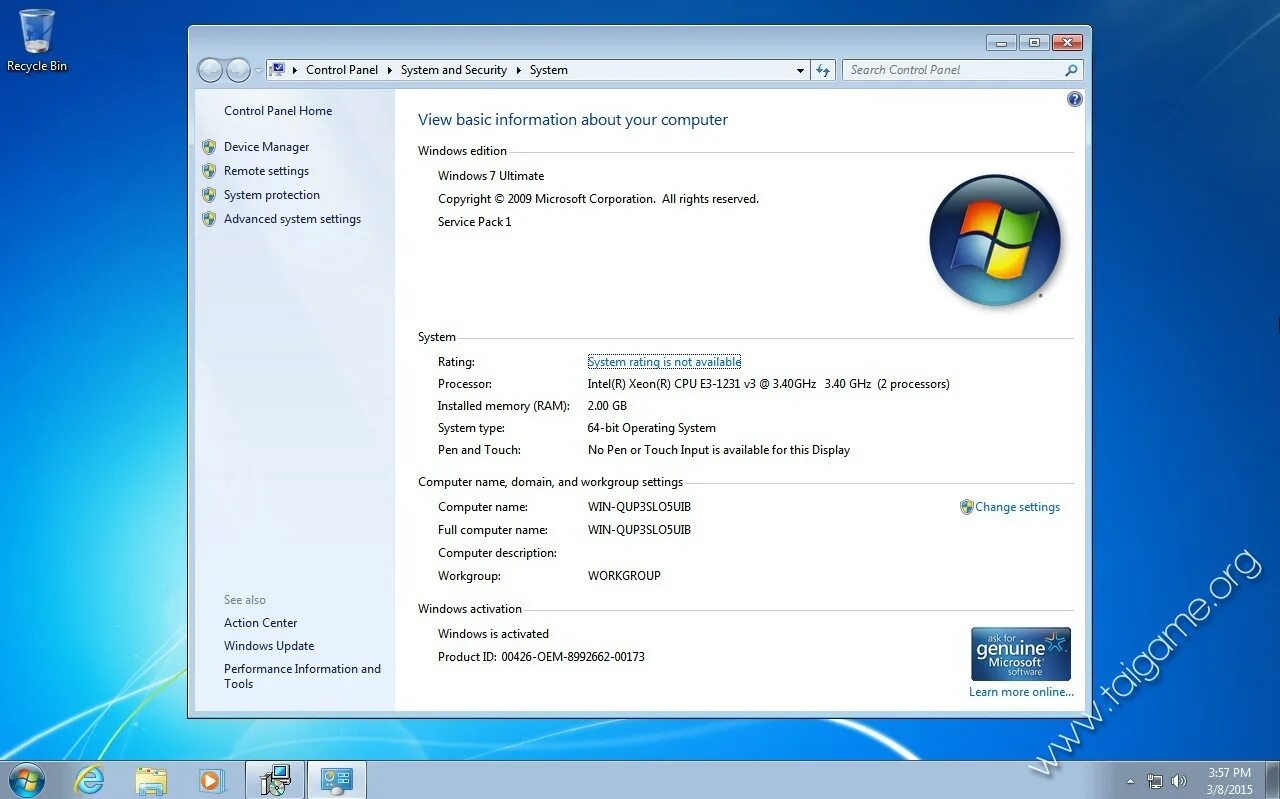Open the address bar history dropdown

[800, 70]
